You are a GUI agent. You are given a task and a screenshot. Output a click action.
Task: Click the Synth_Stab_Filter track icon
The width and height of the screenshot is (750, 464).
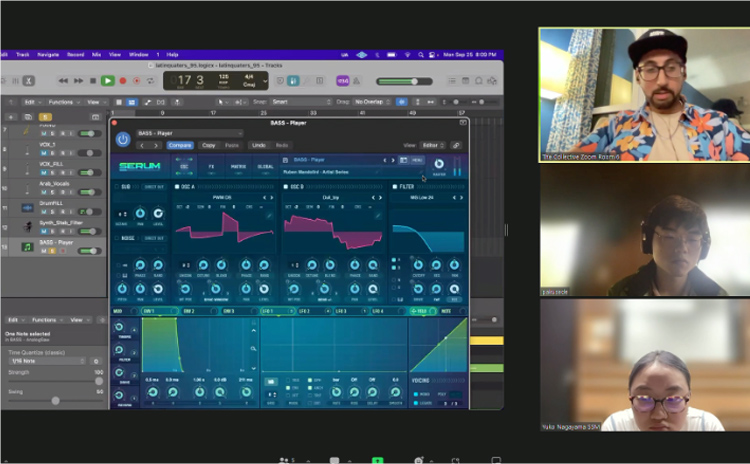point(27,227)
